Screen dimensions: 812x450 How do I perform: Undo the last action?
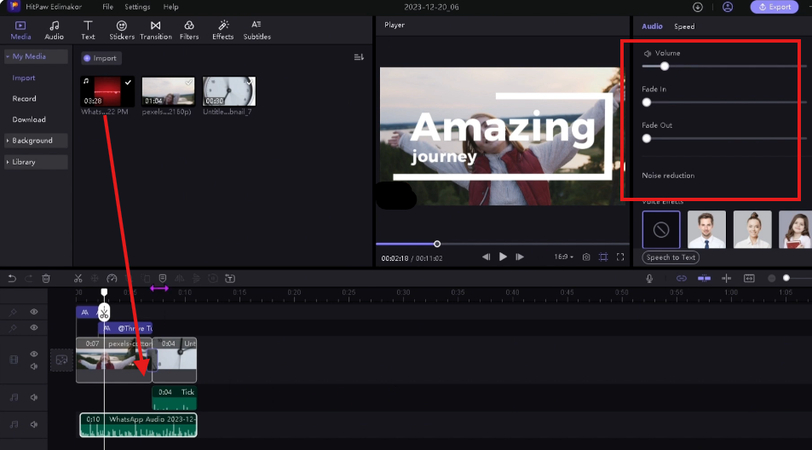tap(12, 279)
